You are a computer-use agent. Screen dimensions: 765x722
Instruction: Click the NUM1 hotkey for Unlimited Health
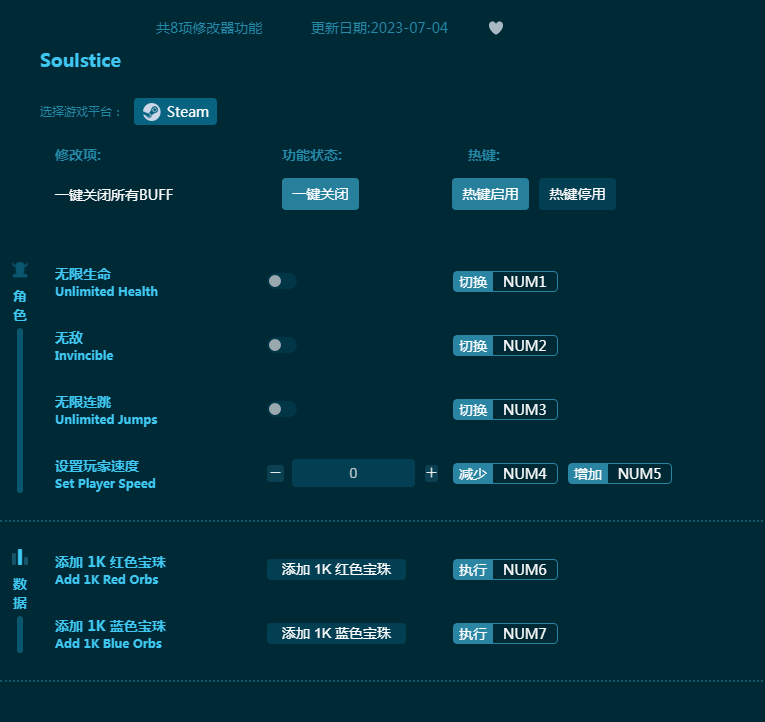(505, 281)
